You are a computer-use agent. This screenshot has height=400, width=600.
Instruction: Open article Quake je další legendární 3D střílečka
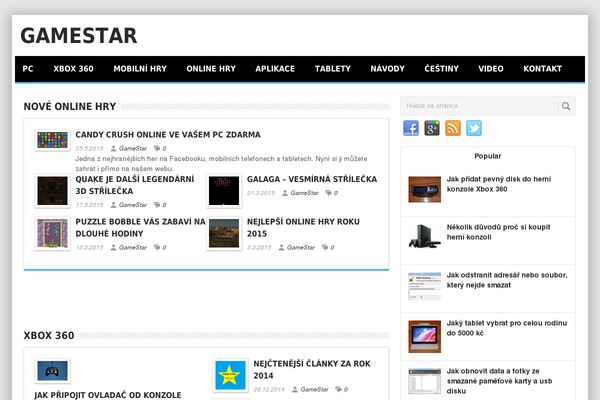click(135, 185)
